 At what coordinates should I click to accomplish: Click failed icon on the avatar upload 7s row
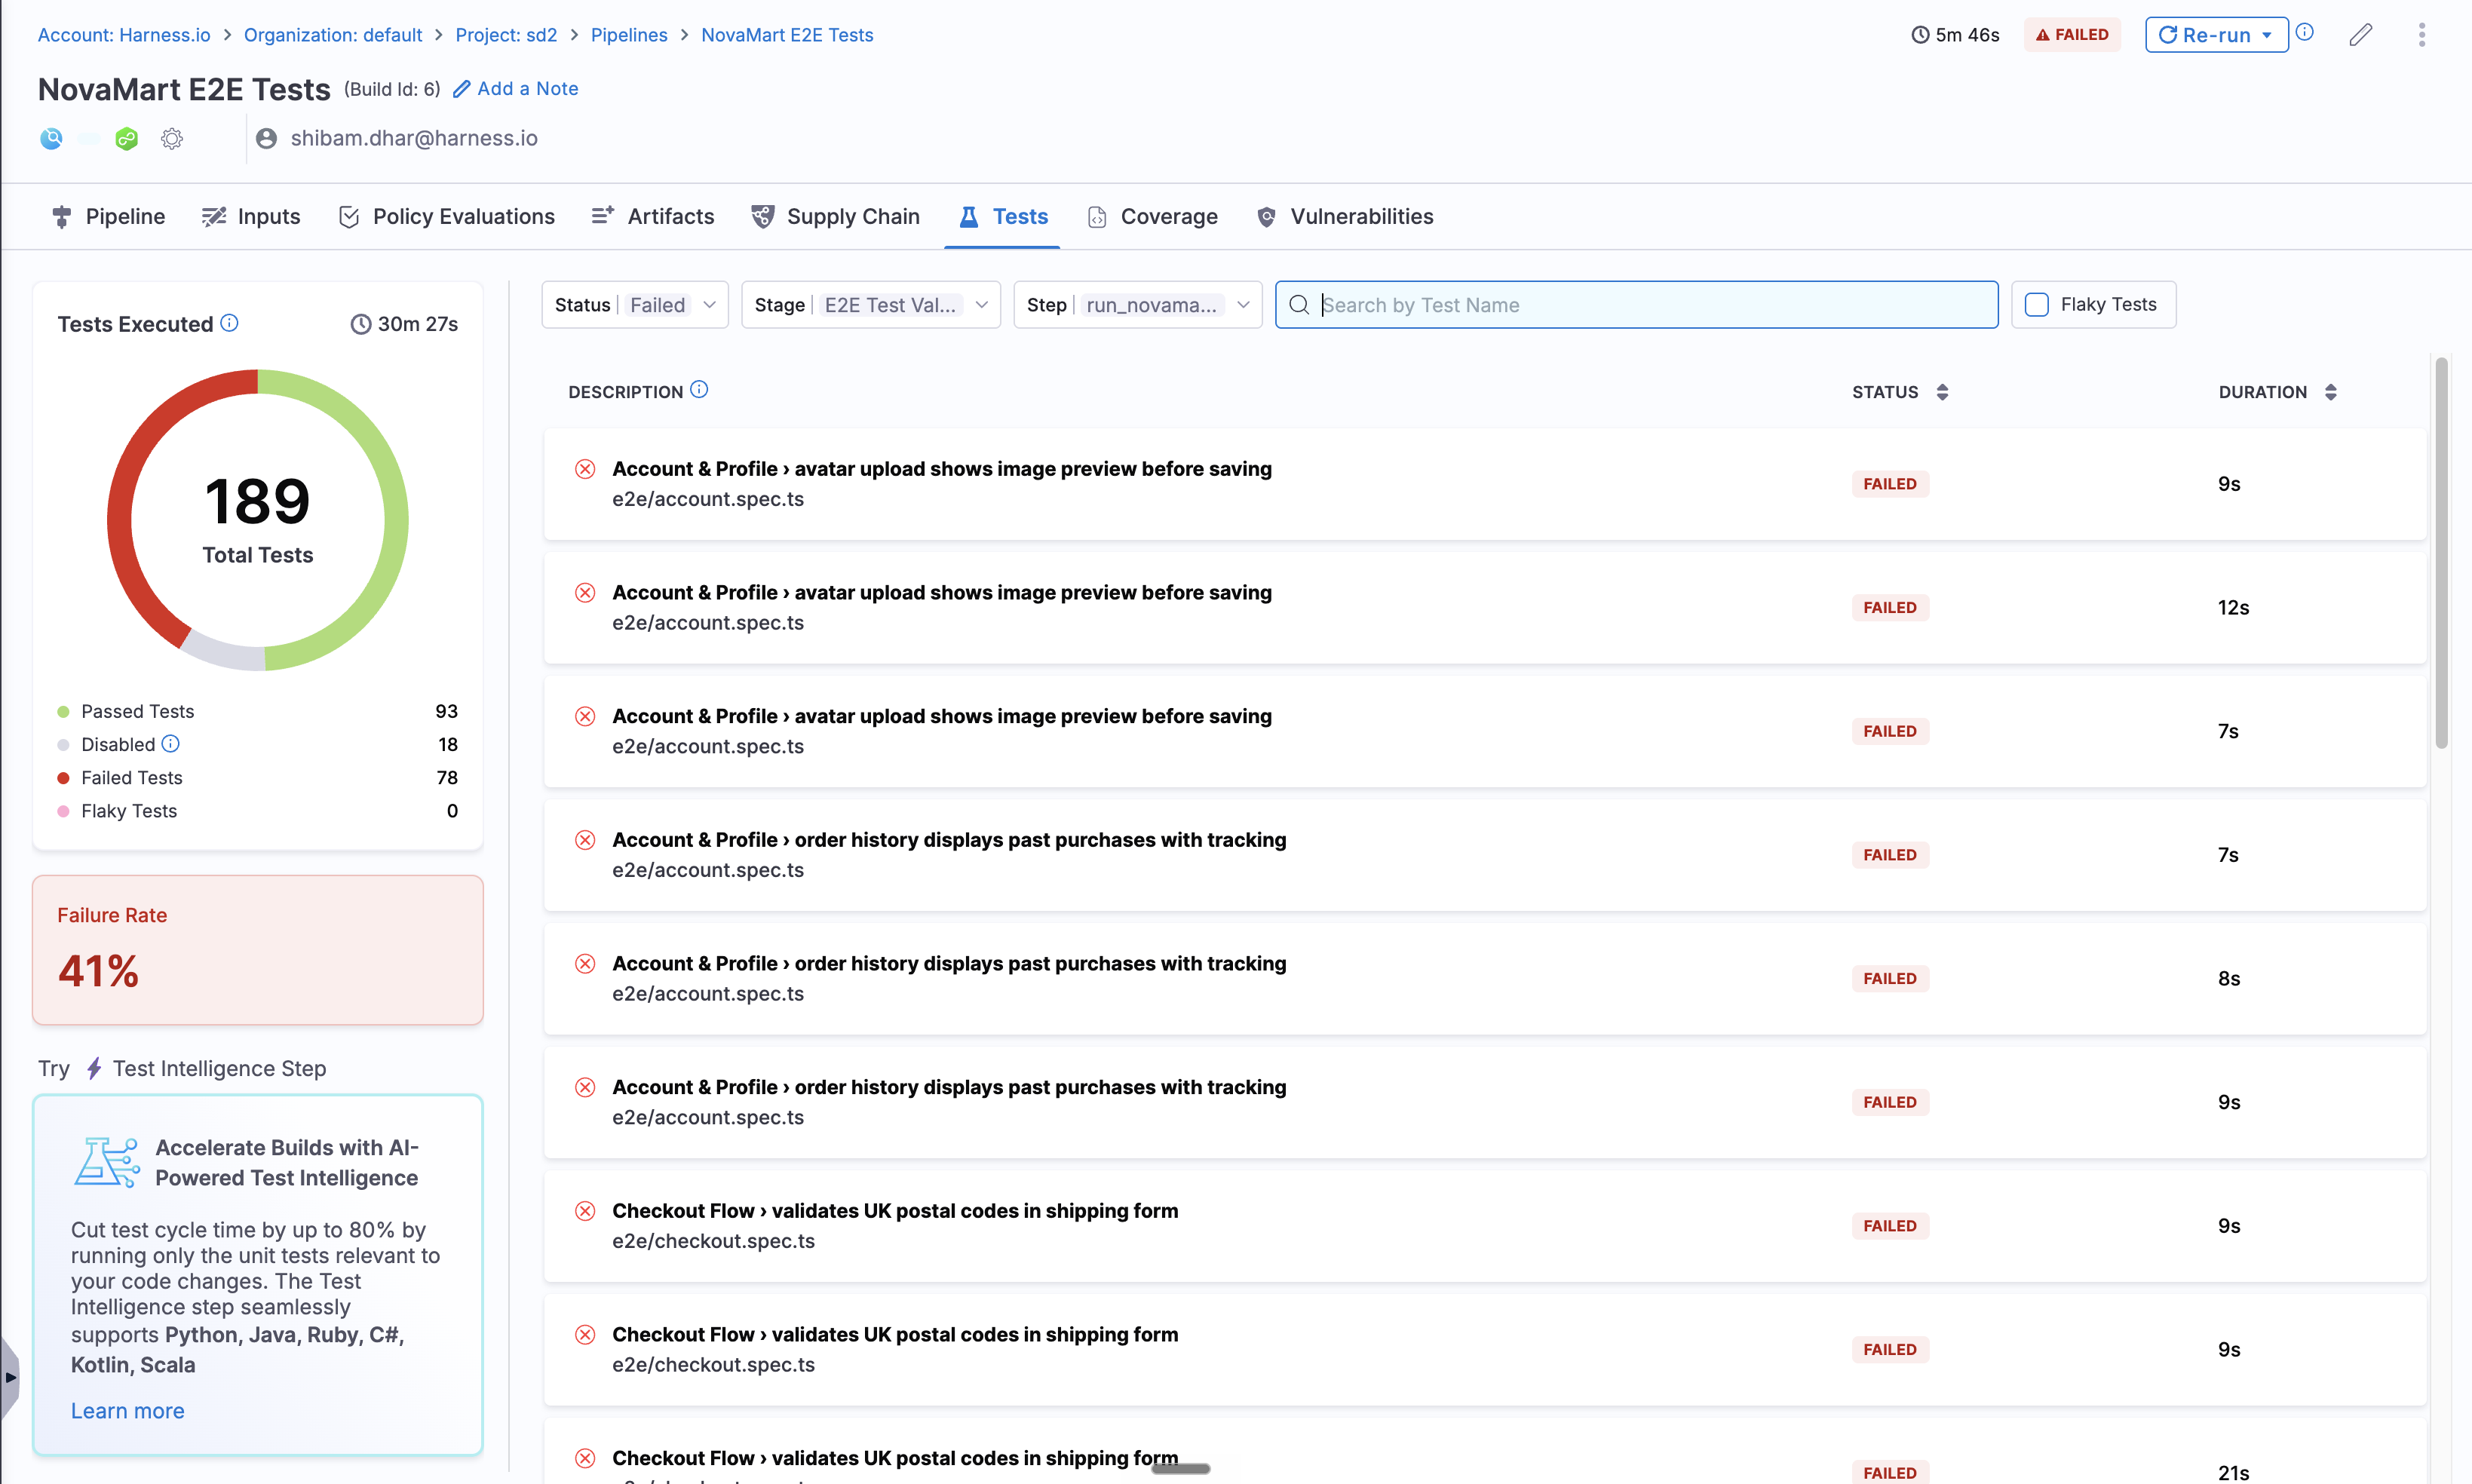[x=585, y=717]
